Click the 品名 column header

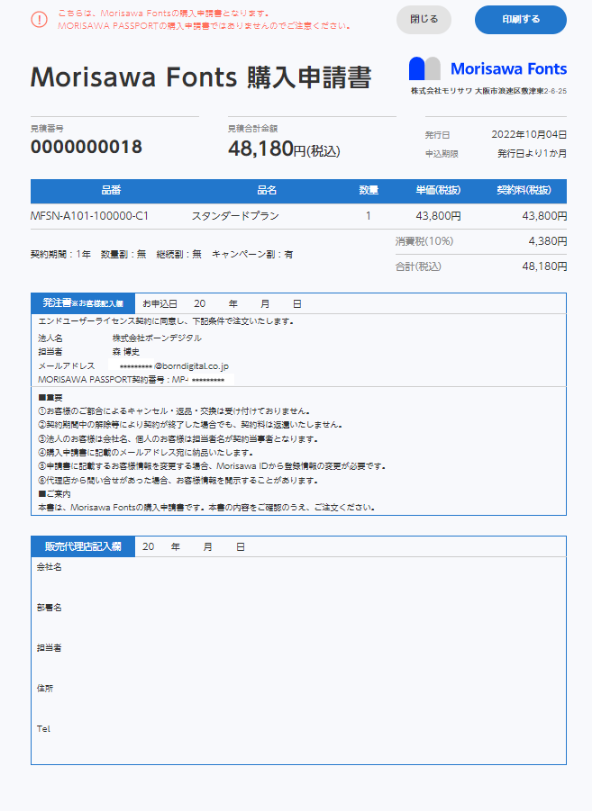coord(267,190)
